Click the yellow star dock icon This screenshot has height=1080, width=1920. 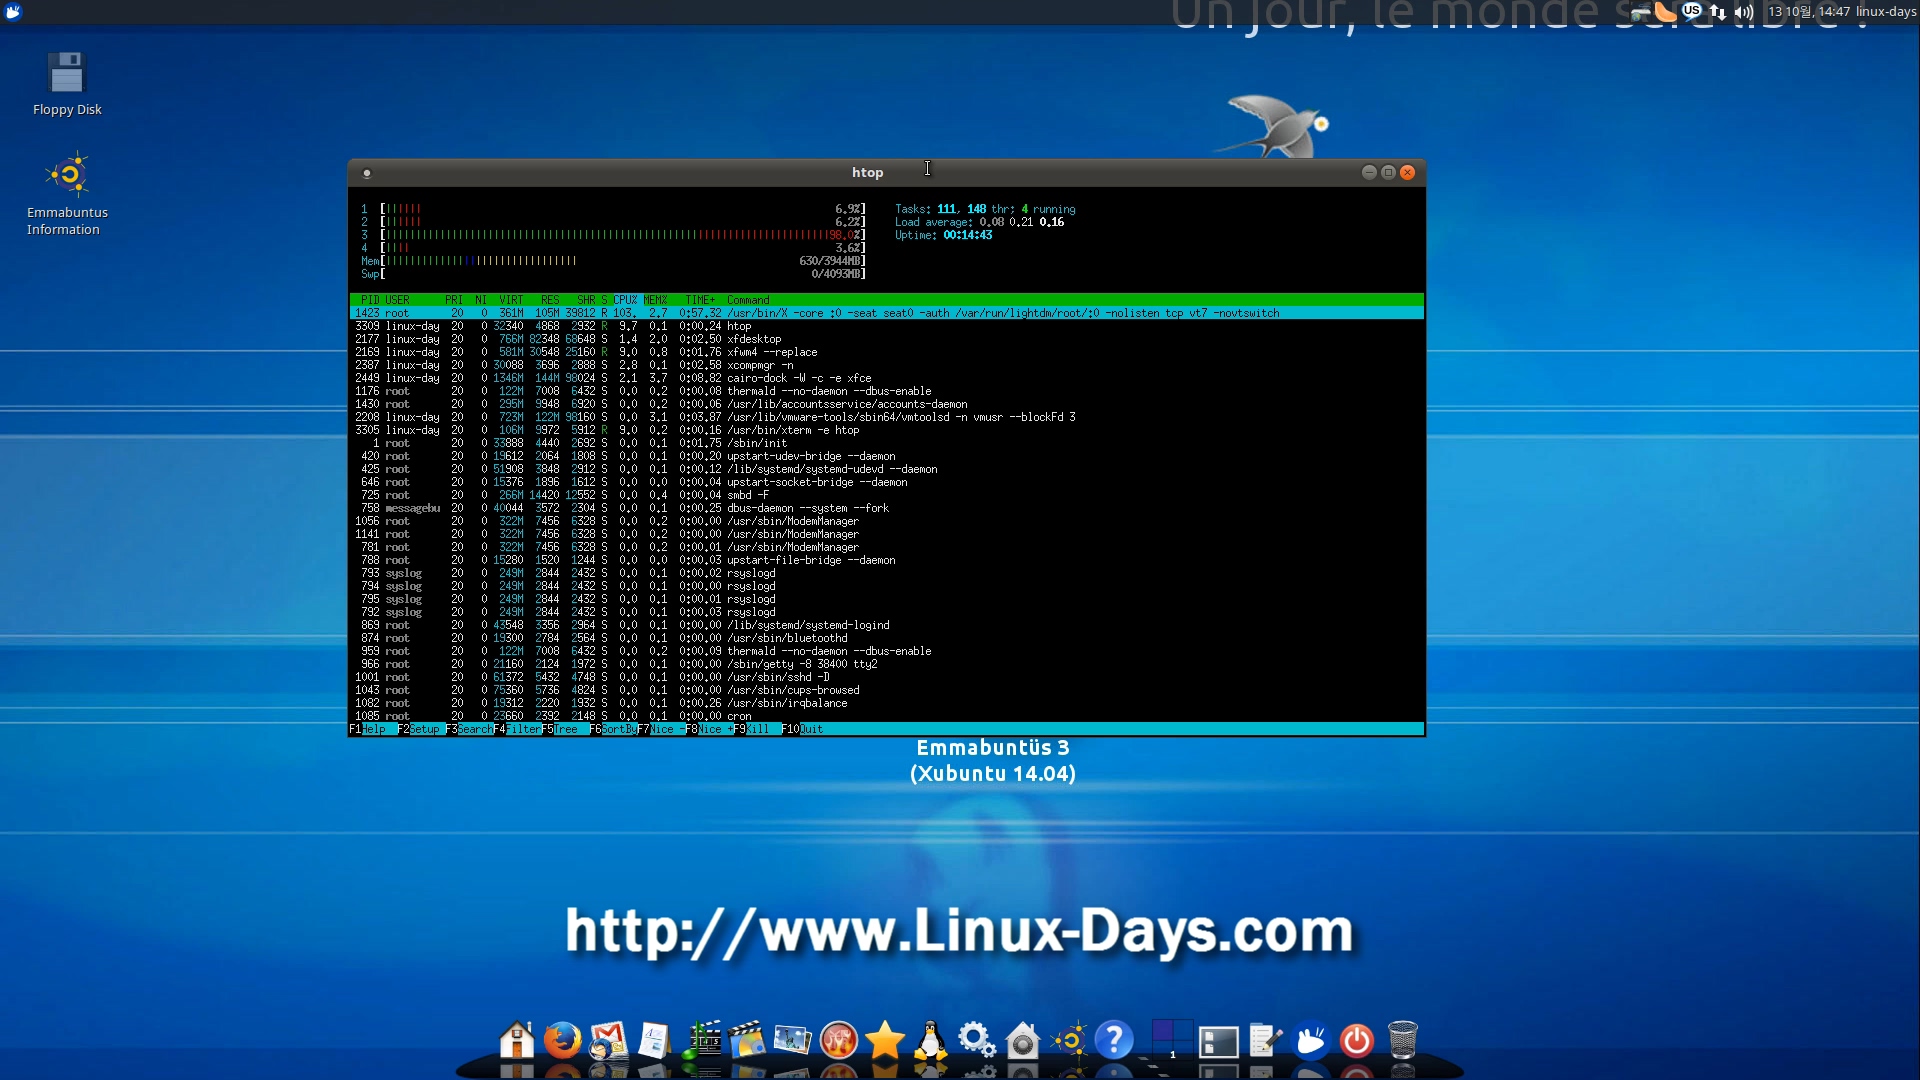pyautogui.click(x=885, y=1040)
